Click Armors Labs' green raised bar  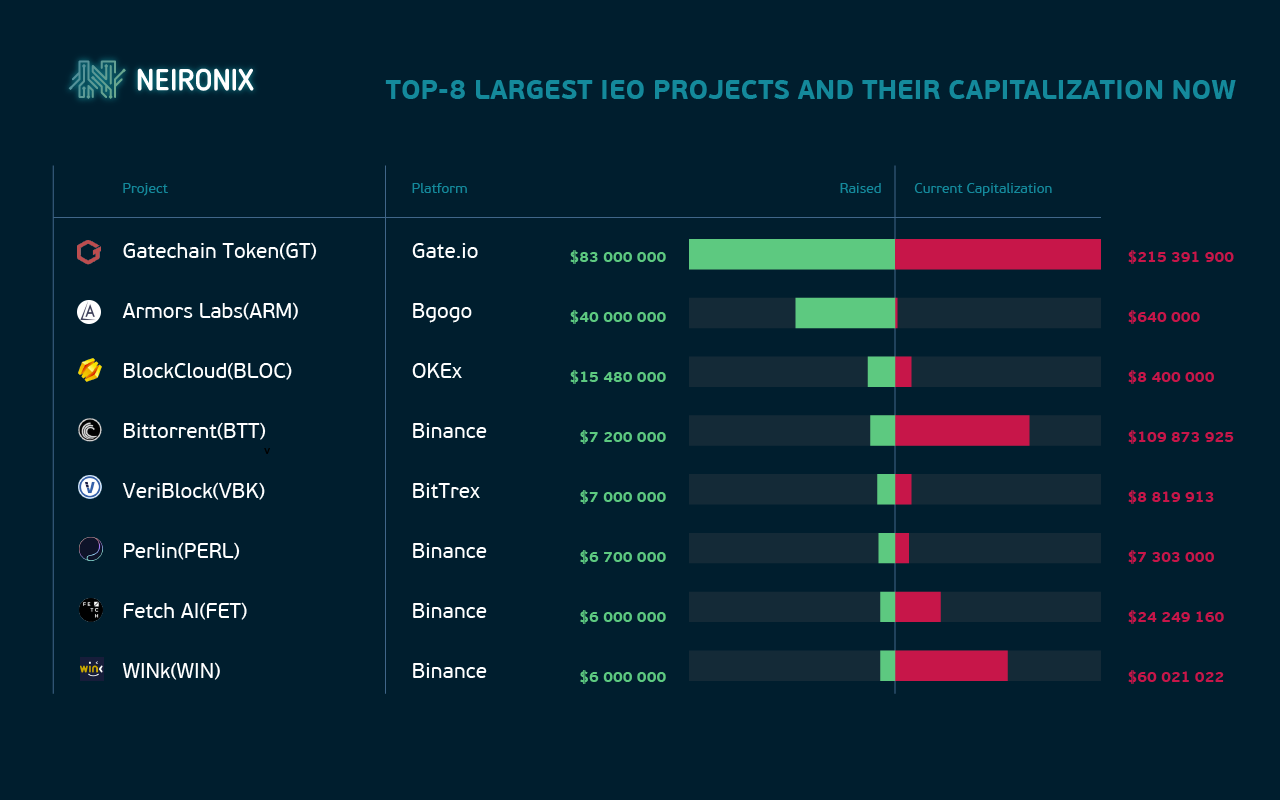(x=845, y=313)
